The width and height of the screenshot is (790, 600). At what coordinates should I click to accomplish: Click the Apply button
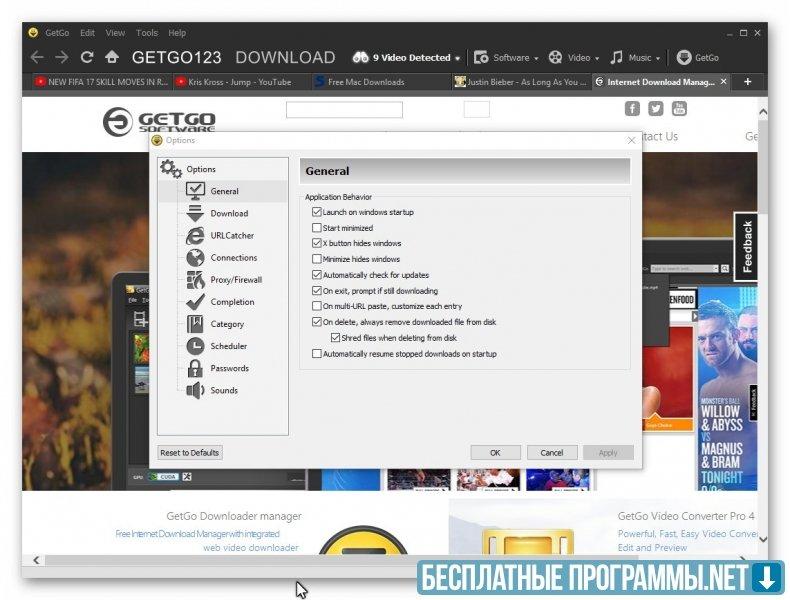(608, 452)
